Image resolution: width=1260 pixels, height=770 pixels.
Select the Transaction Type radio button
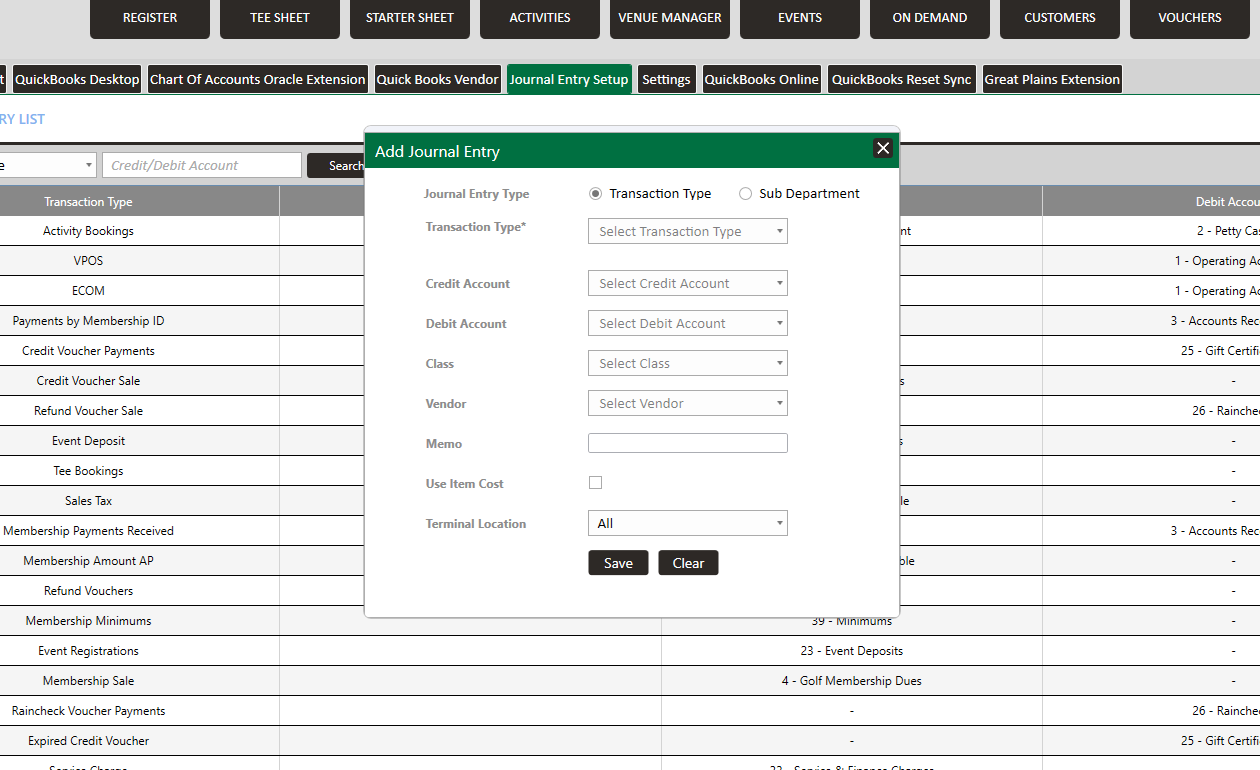(x=596, y=194)
